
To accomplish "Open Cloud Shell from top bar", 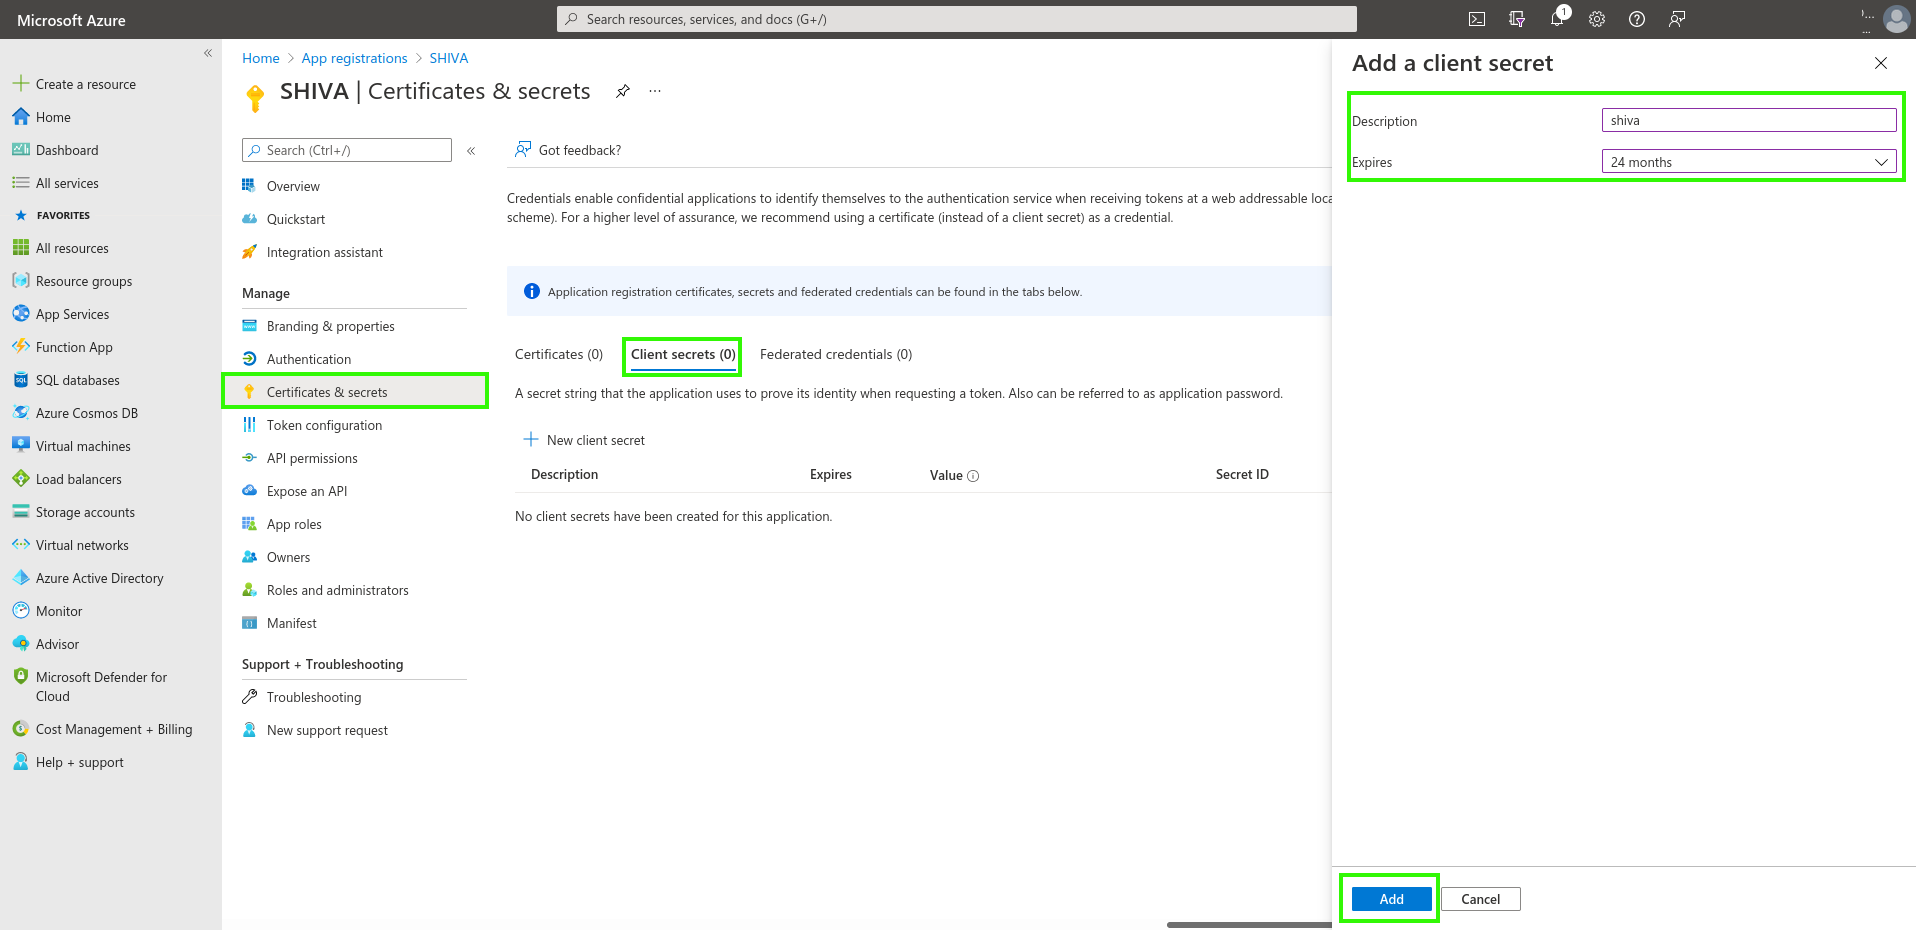I will 1476,19.
